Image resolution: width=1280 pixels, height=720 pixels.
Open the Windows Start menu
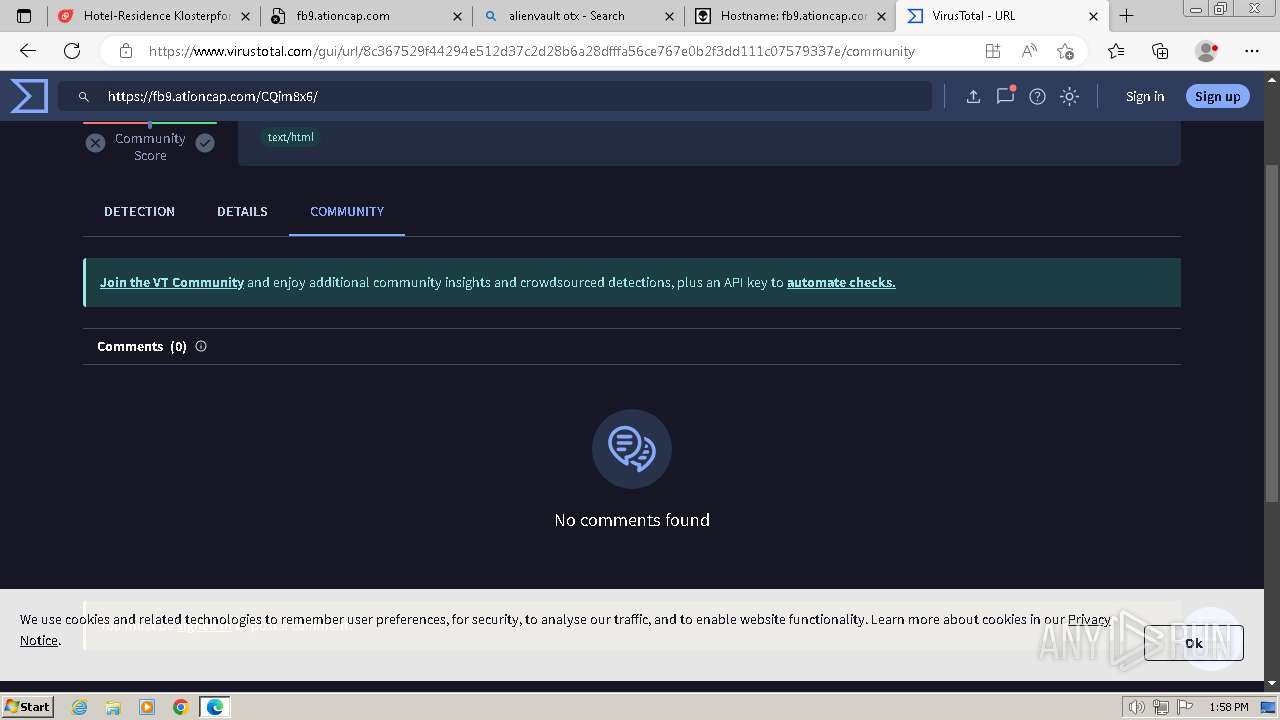28,706
